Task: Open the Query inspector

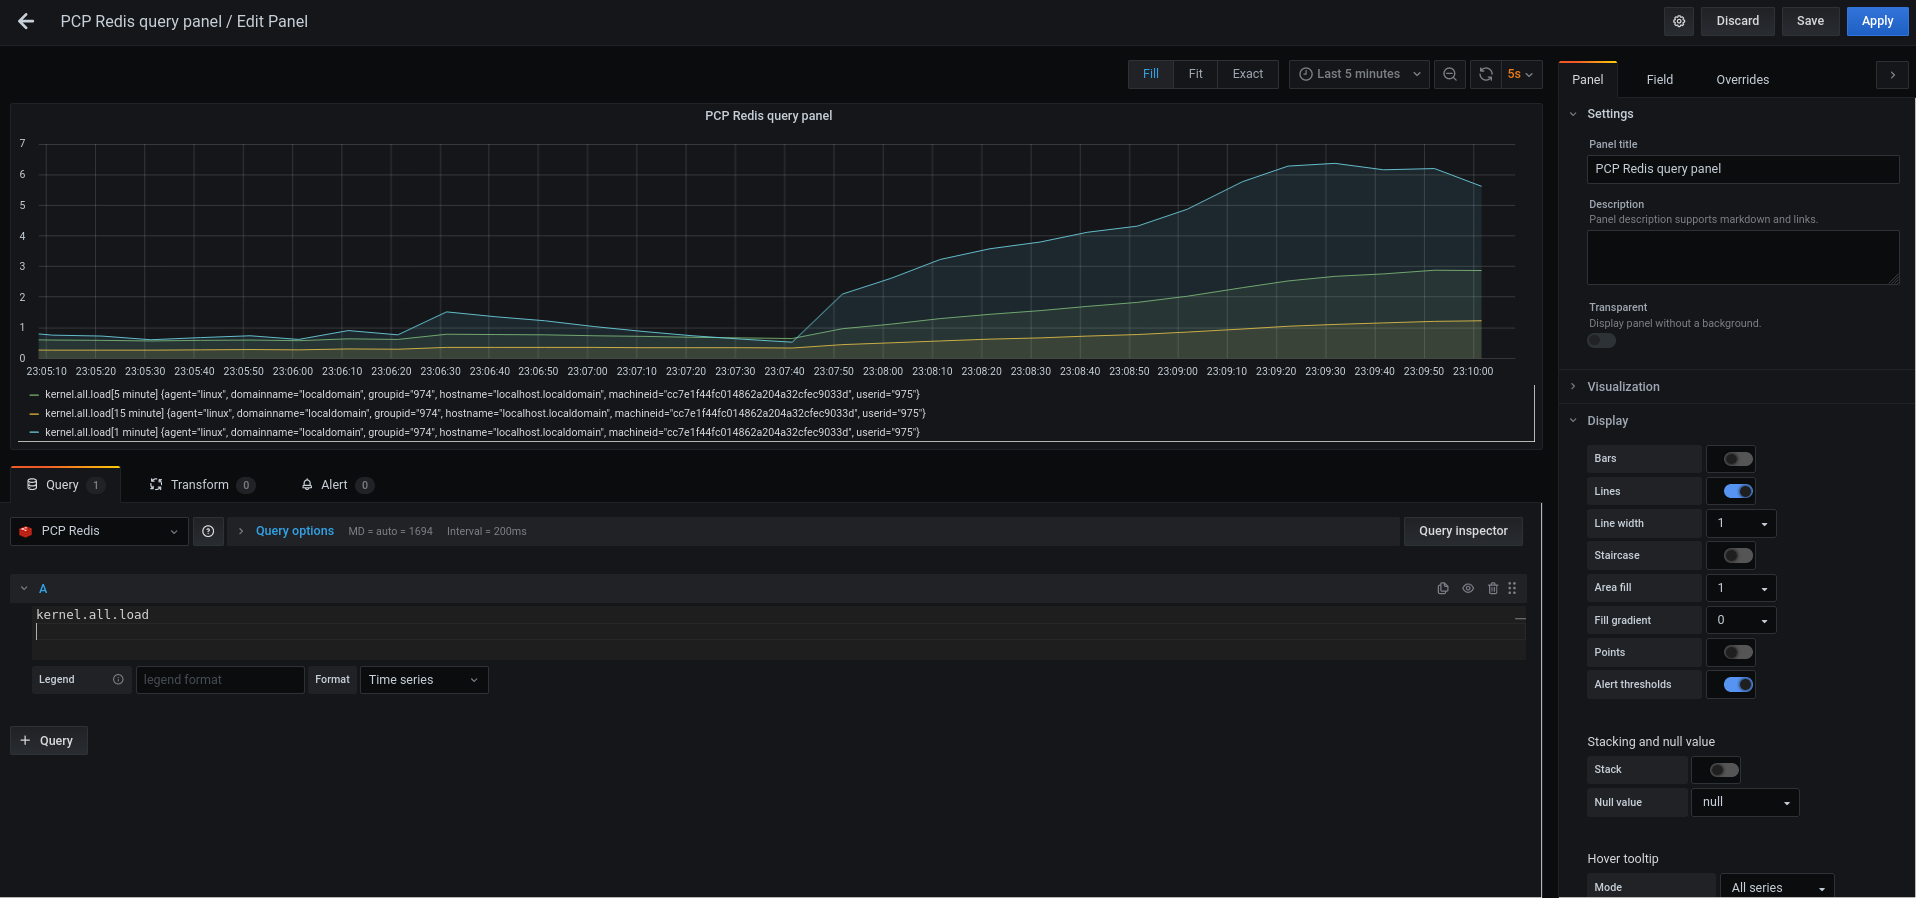Action: 1463,531
